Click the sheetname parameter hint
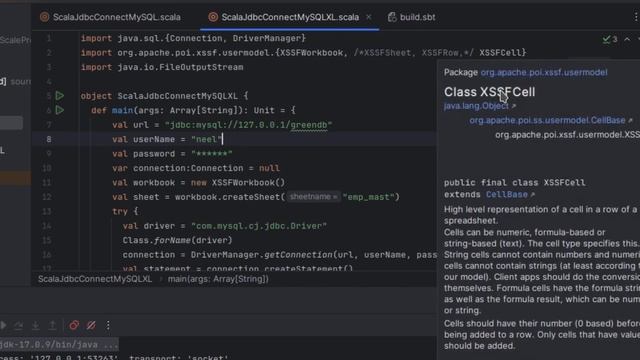The image size is (640, 360). (313, 197)
